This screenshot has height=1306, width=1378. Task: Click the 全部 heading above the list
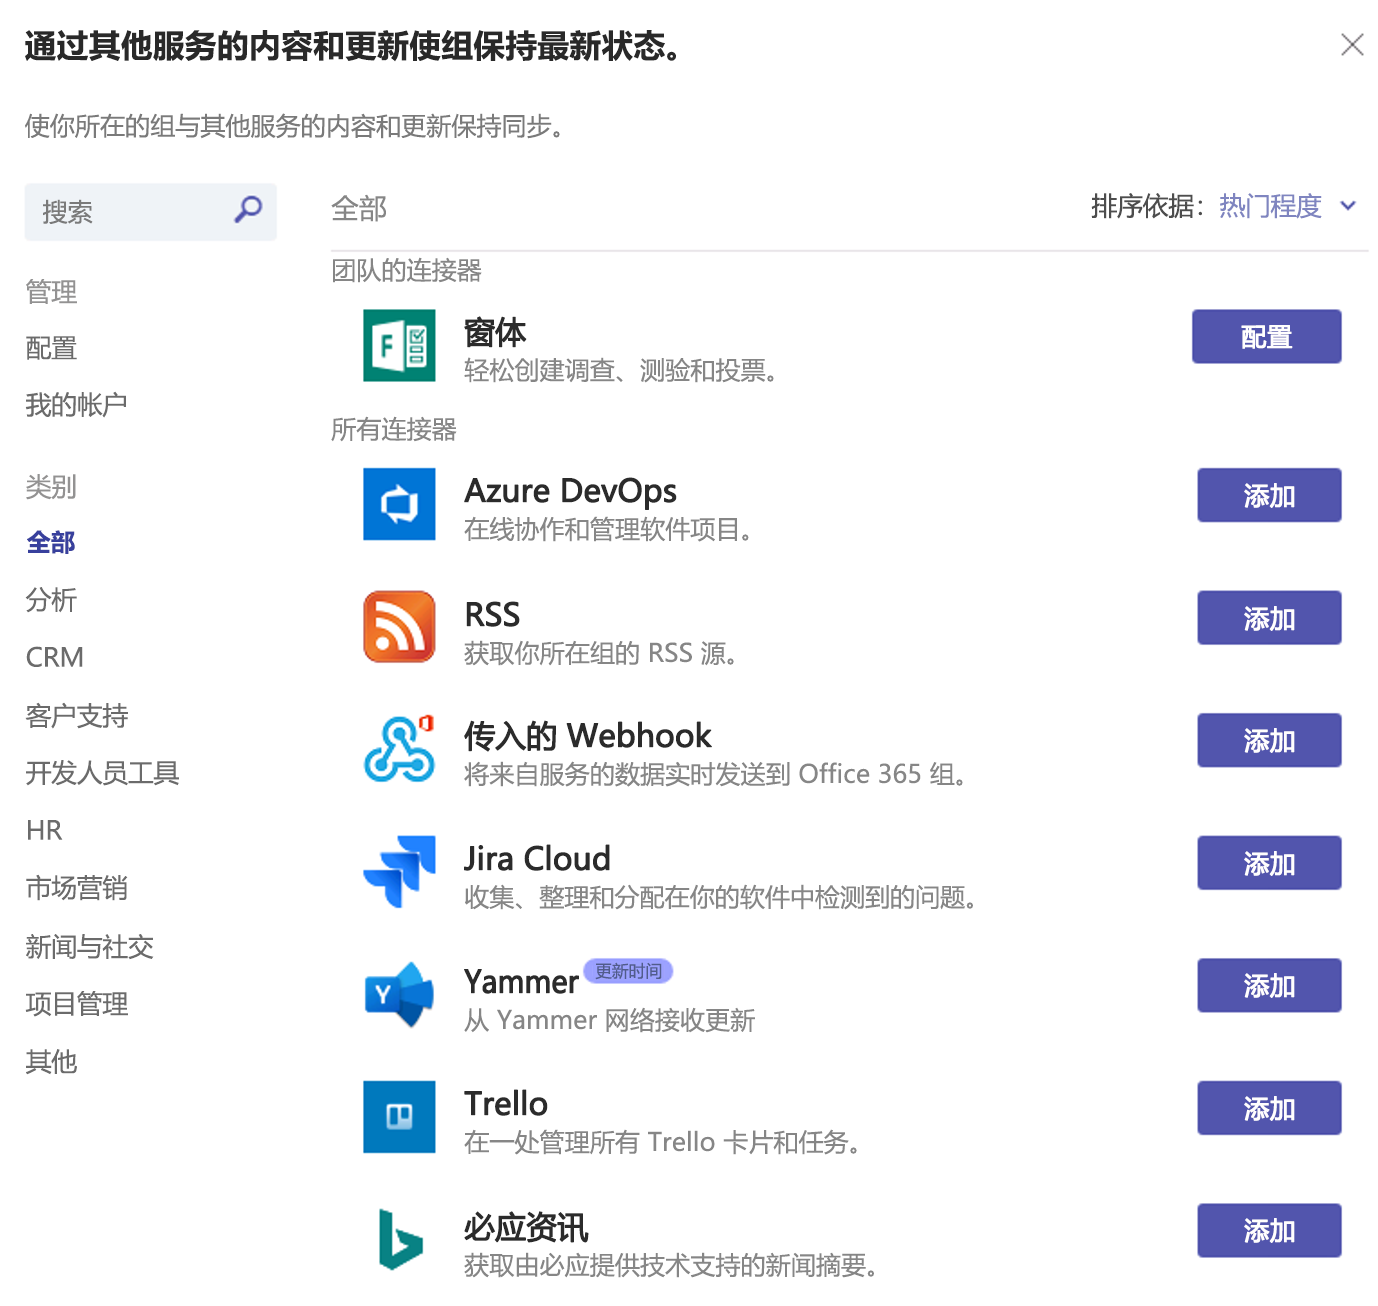(359, 208)
